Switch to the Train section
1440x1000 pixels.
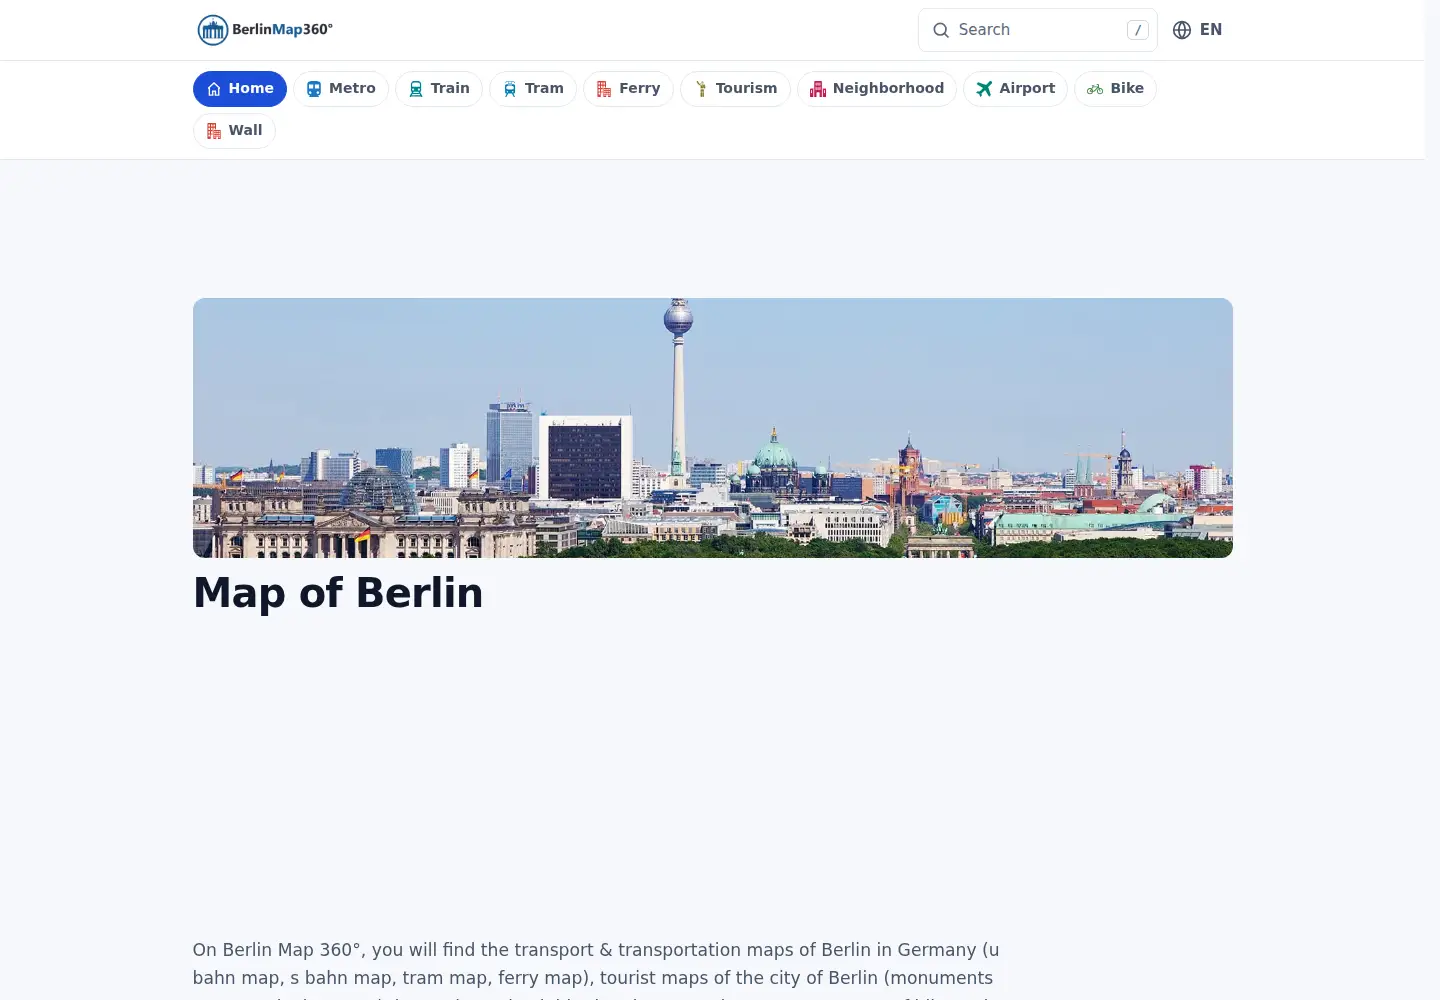pyautogui.click(x=439, y=89)
